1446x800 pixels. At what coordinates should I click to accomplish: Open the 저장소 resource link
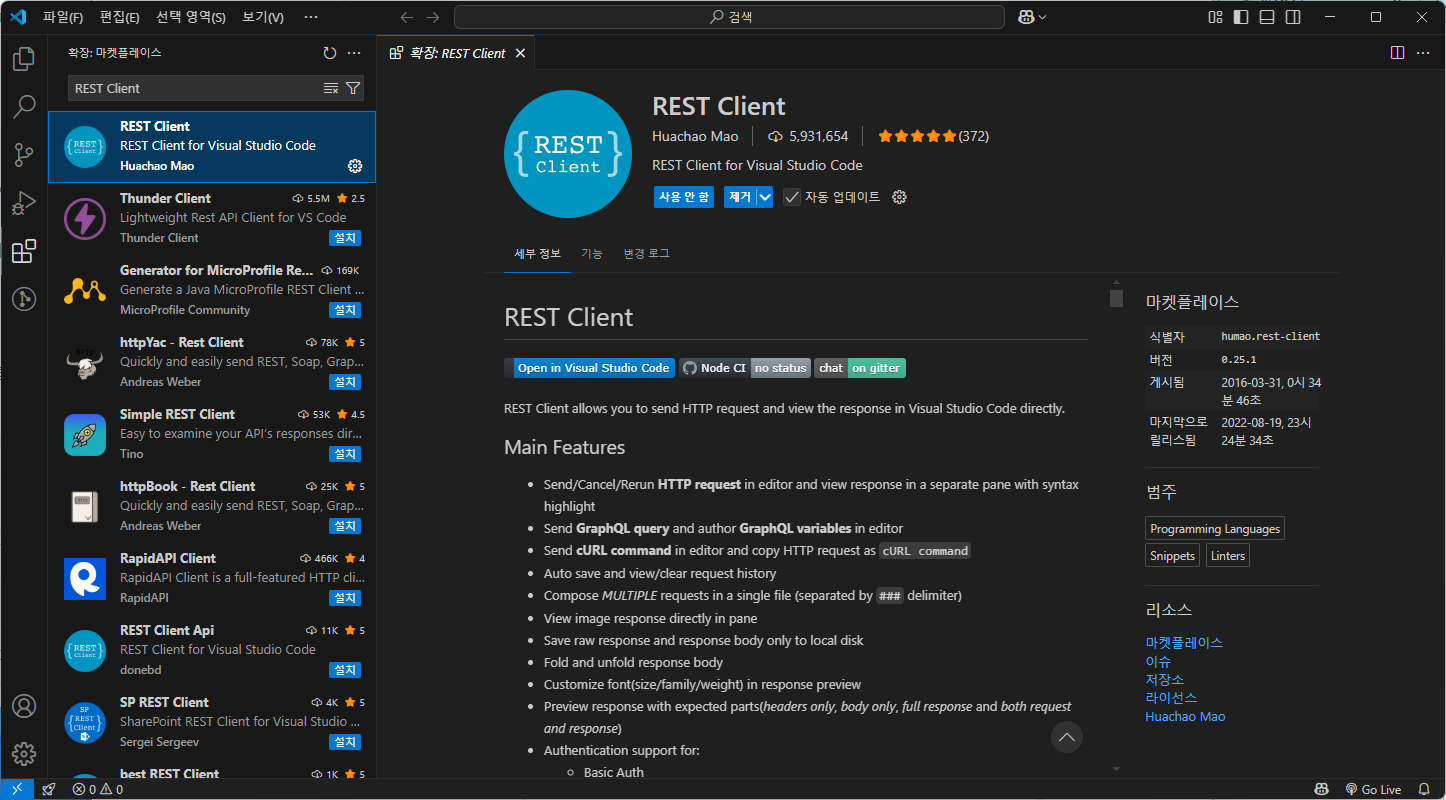point(1165,679)
